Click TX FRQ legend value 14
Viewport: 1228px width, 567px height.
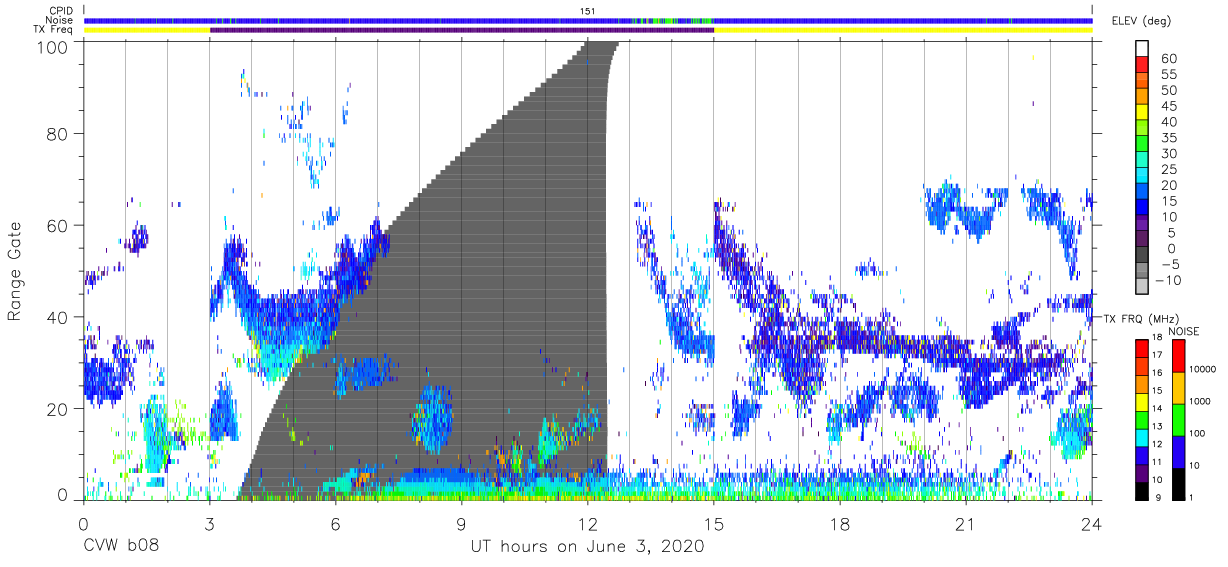tap(1157, 408)
